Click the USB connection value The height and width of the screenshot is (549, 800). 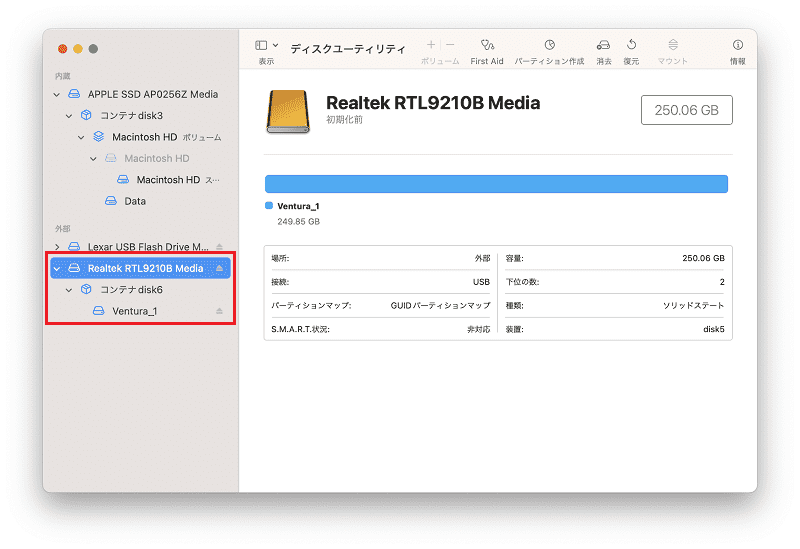[481, 282]
